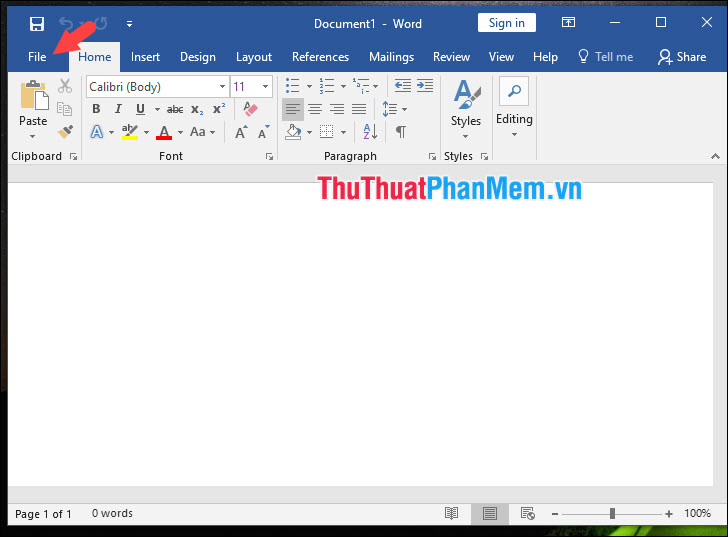Image resolution: width=728 pixels, height=537 pixels.
Task: Open Customize Quick Access Toolbar arrow
Action: point(130,24)
